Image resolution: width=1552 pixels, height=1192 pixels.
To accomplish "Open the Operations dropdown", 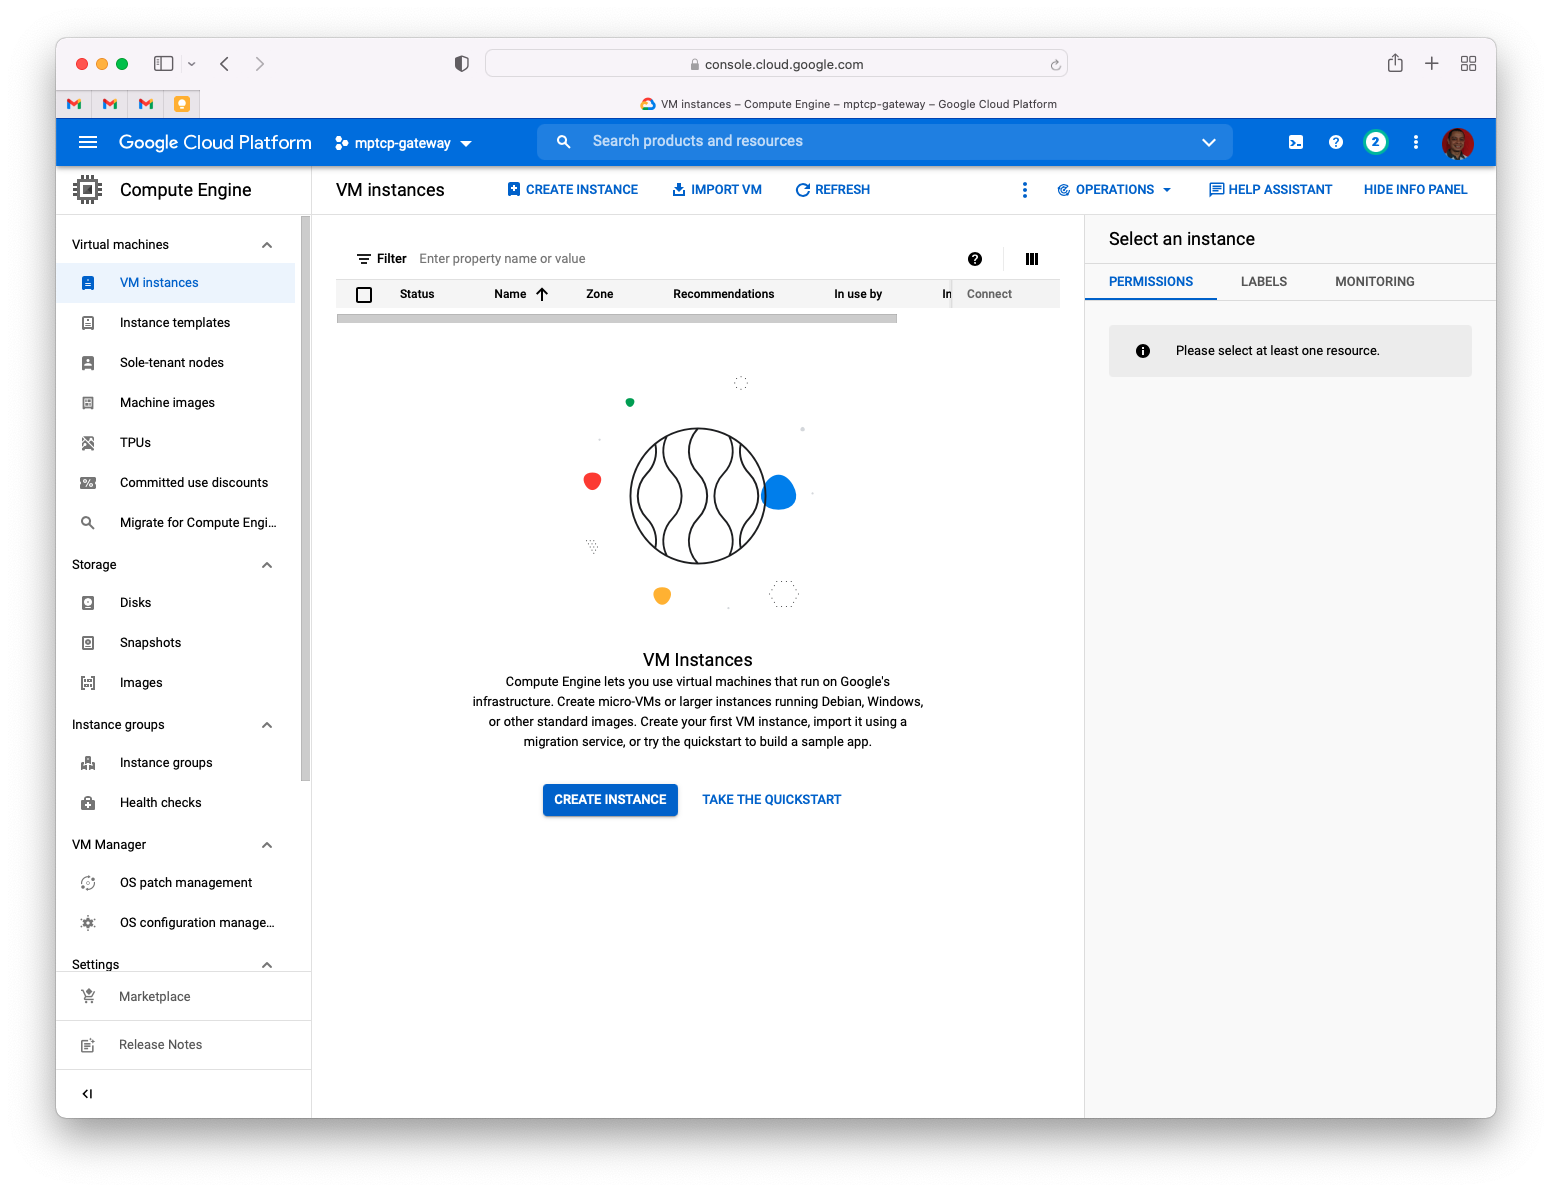I will [x=1114, y=190].
